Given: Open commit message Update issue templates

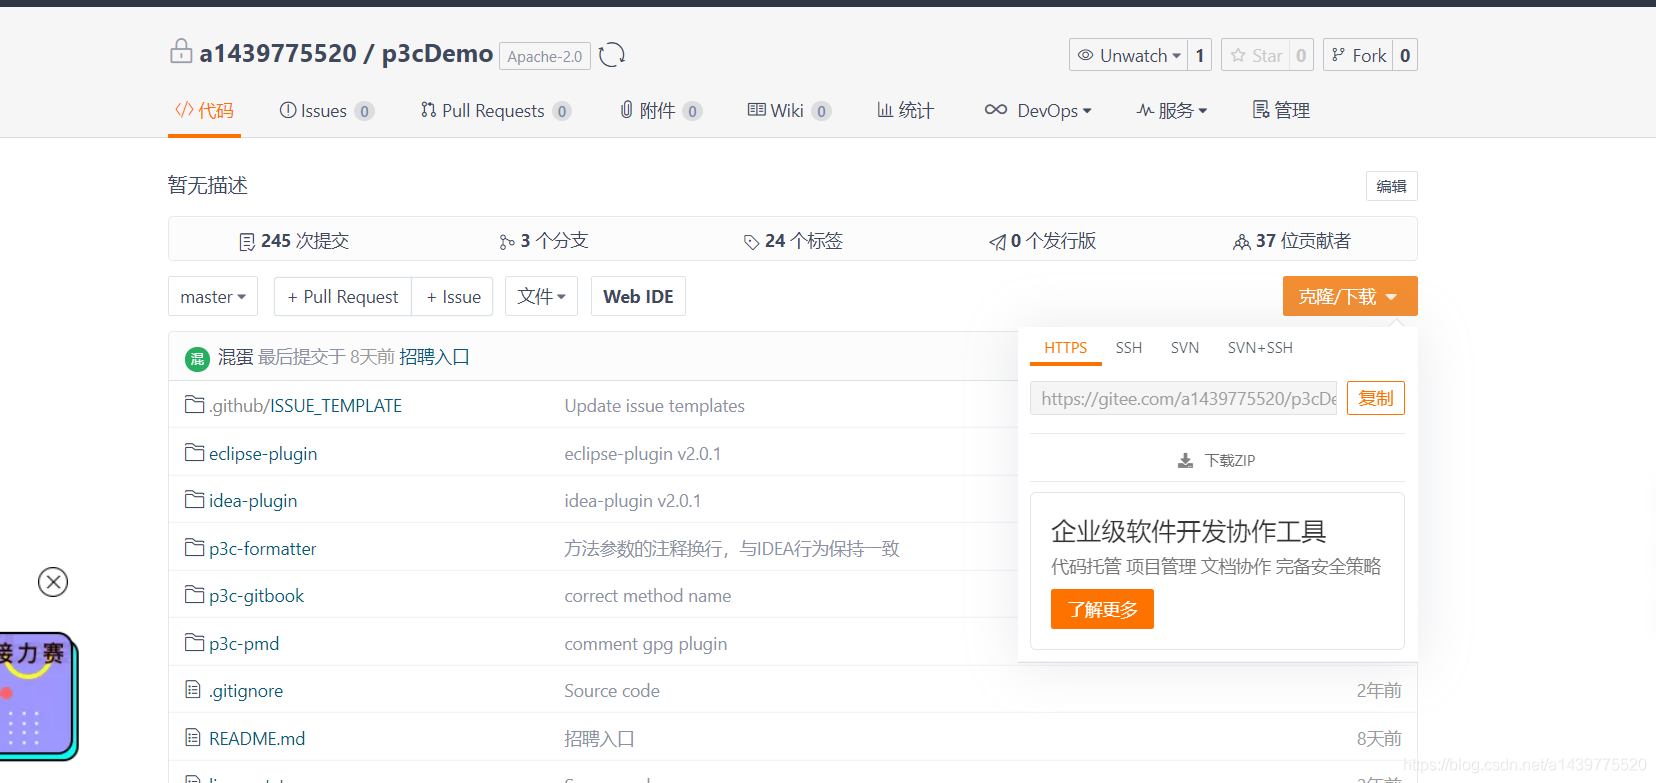Looking at the screenshot, I should (654, 406).
